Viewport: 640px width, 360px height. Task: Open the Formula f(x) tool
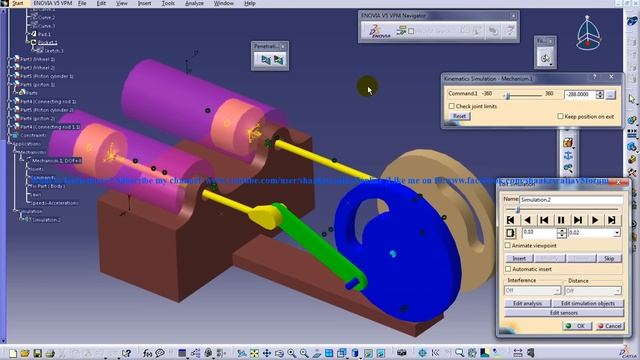[147, 353]
